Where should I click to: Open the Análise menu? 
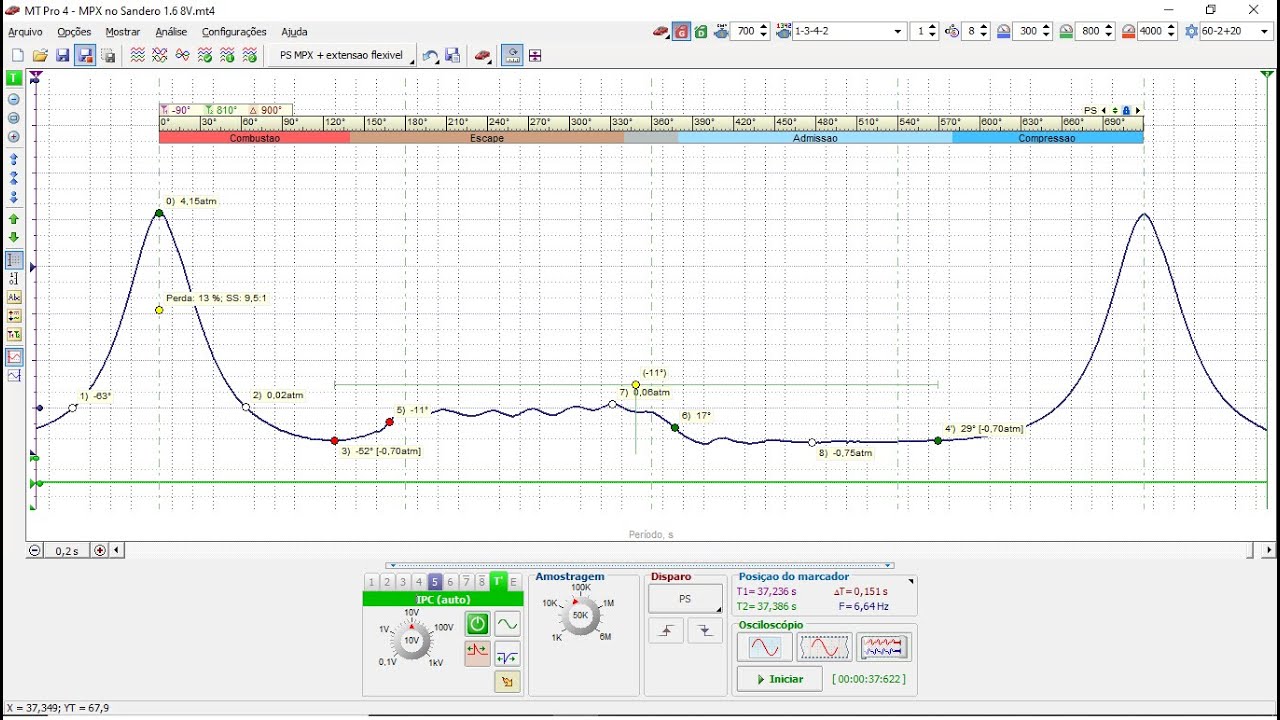pos(171,32)
